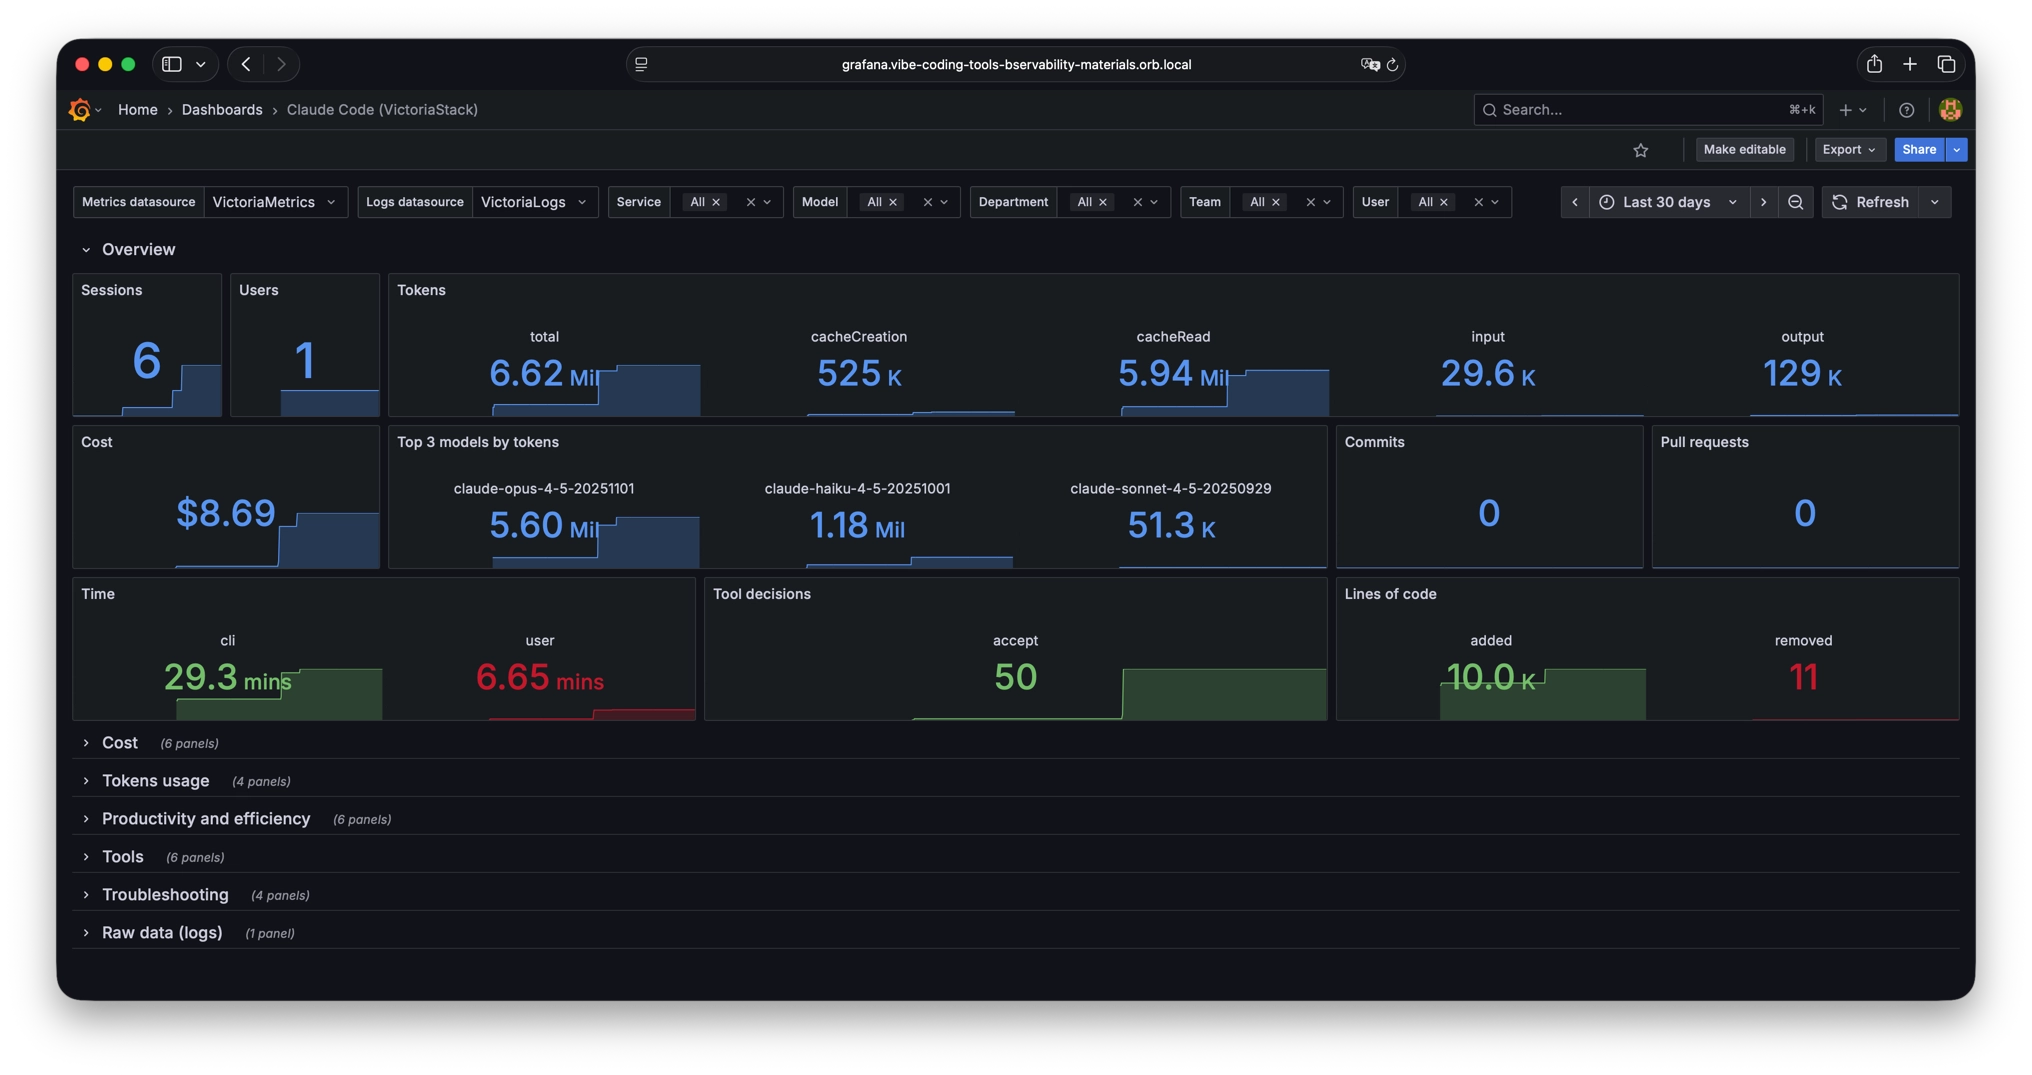This screenshot has height=1075, width=2032.
Task: Open your user profile avatar
Action: pos(1949,110)
